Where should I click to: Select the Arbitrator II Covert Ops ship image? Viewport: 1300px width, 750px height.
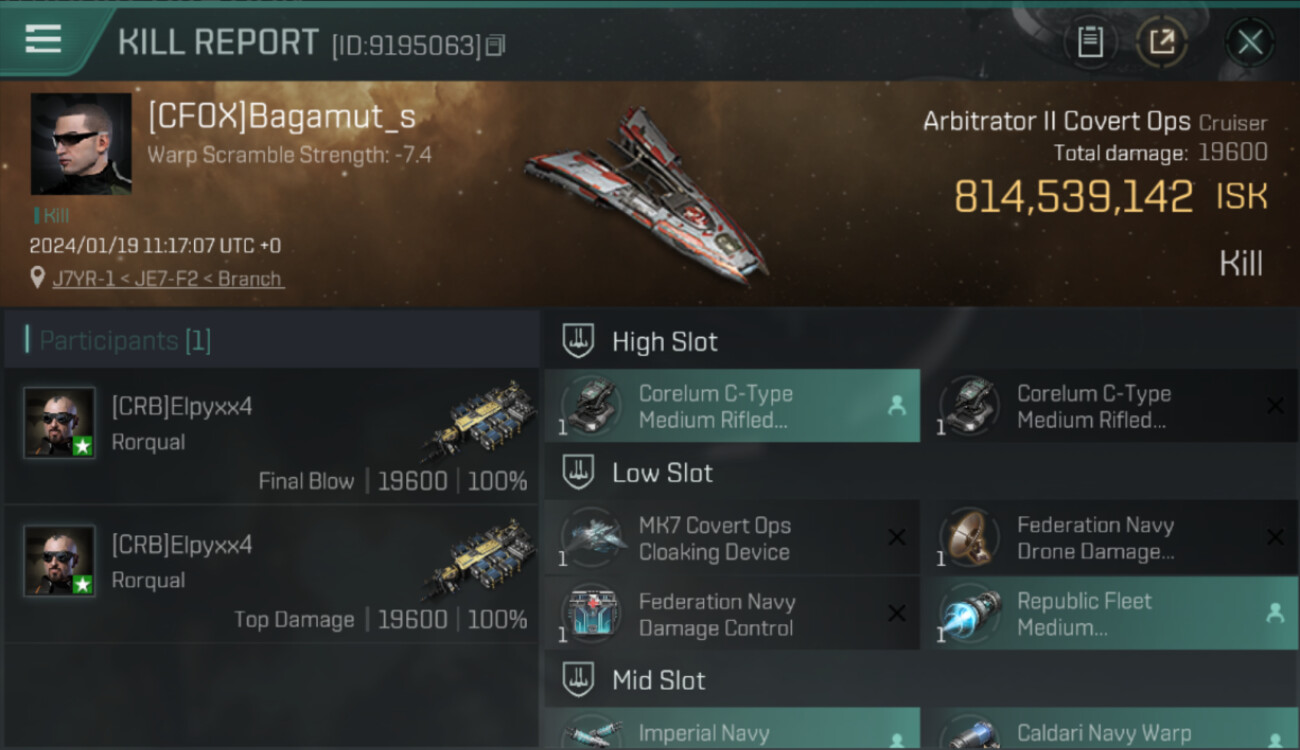(645, 192)
